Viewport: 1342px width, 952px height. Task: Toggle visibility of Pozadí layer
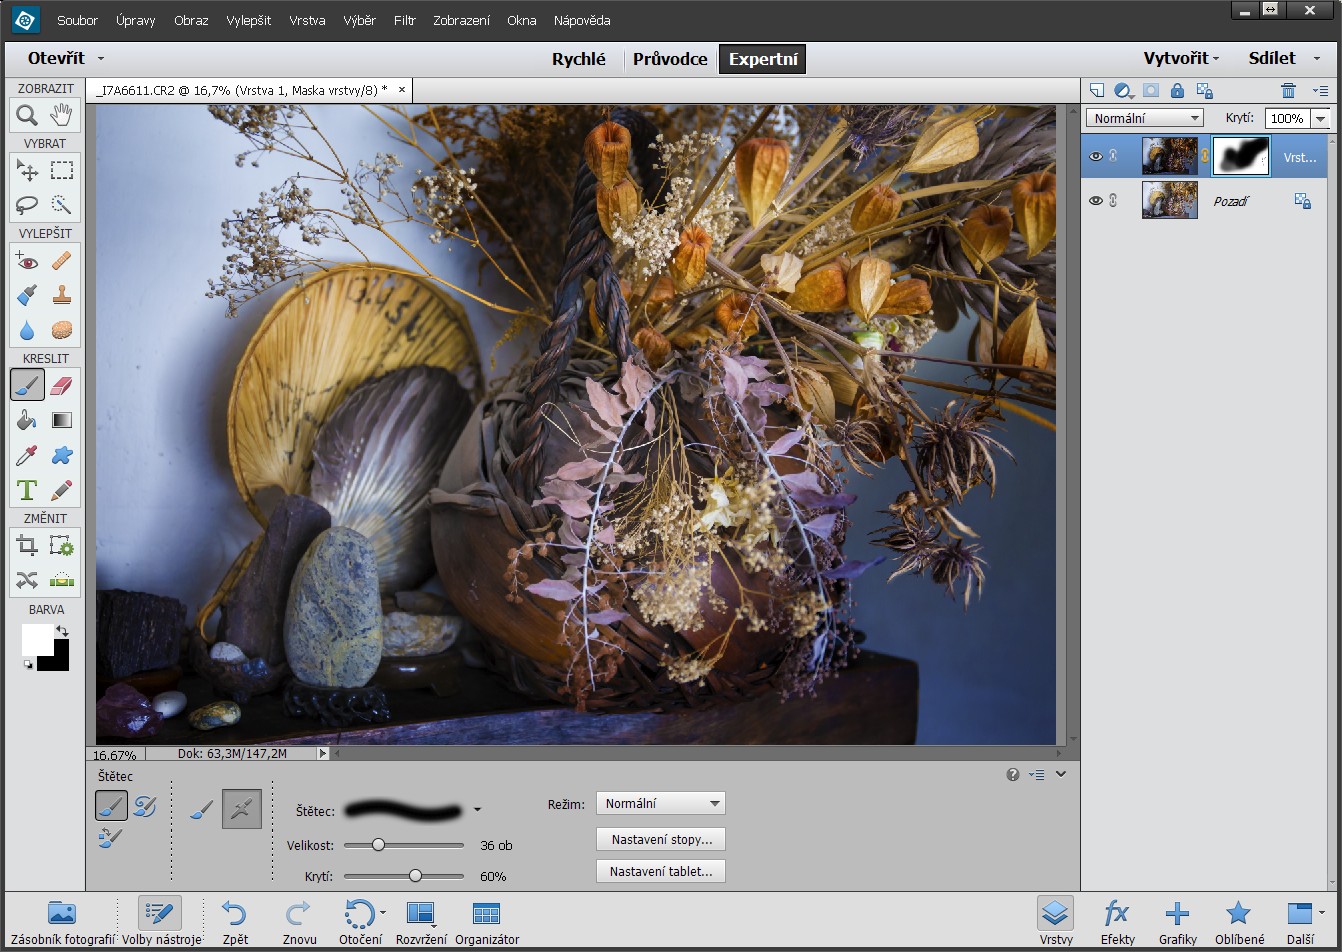(1096, 201)
